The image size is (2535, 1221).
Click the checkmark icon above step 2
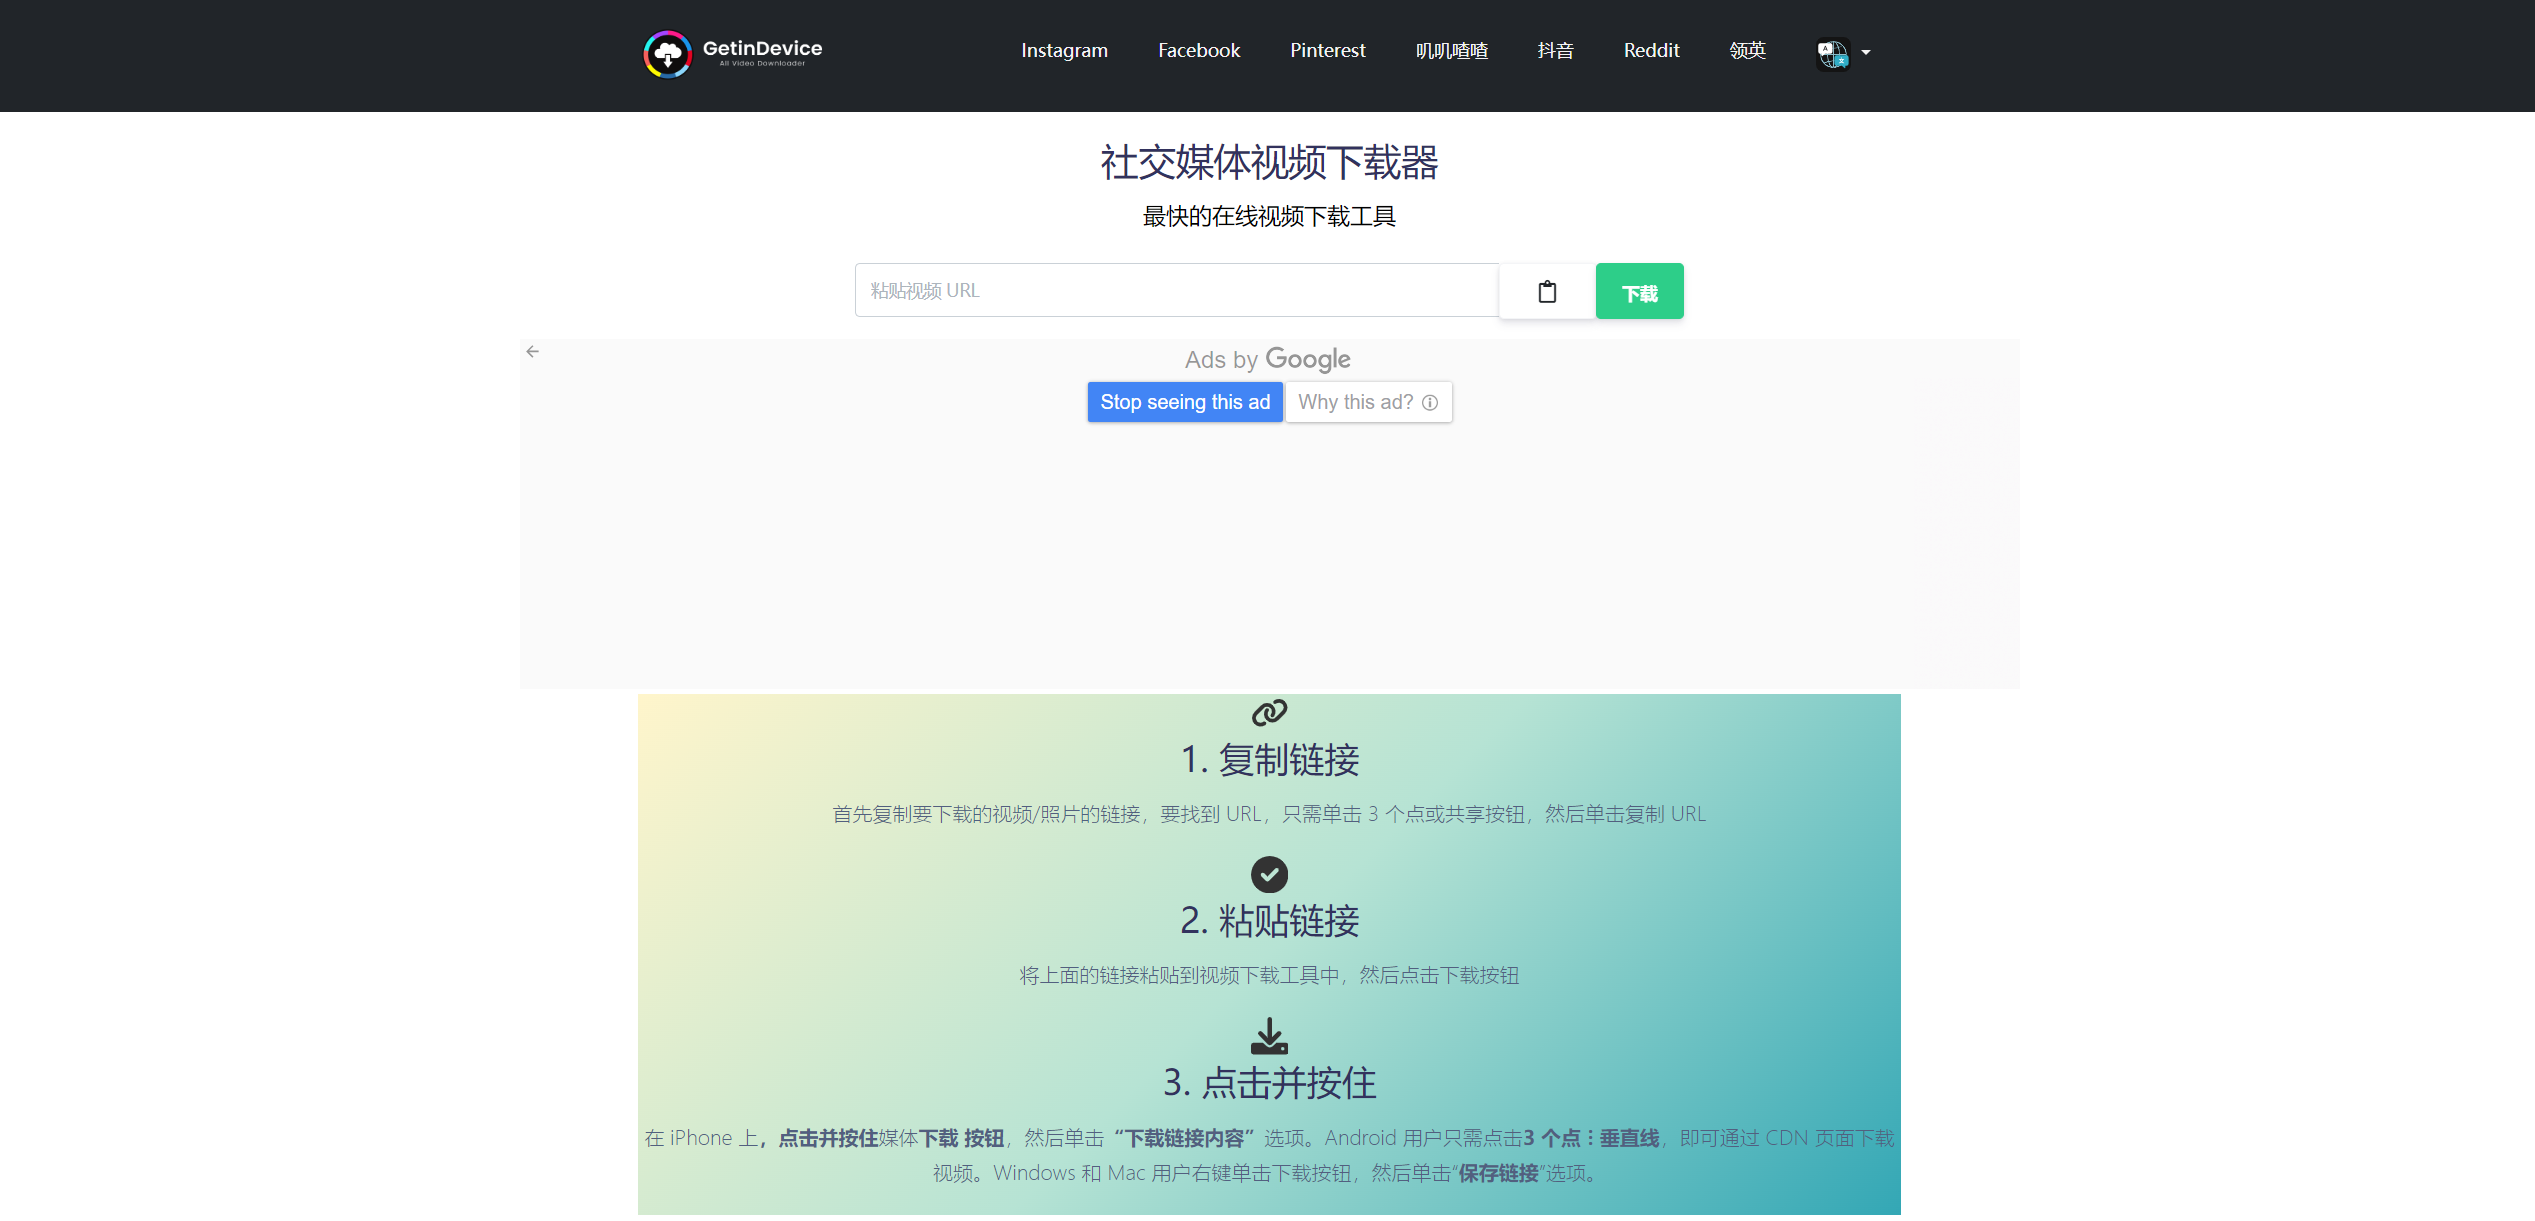(1268, 874)
